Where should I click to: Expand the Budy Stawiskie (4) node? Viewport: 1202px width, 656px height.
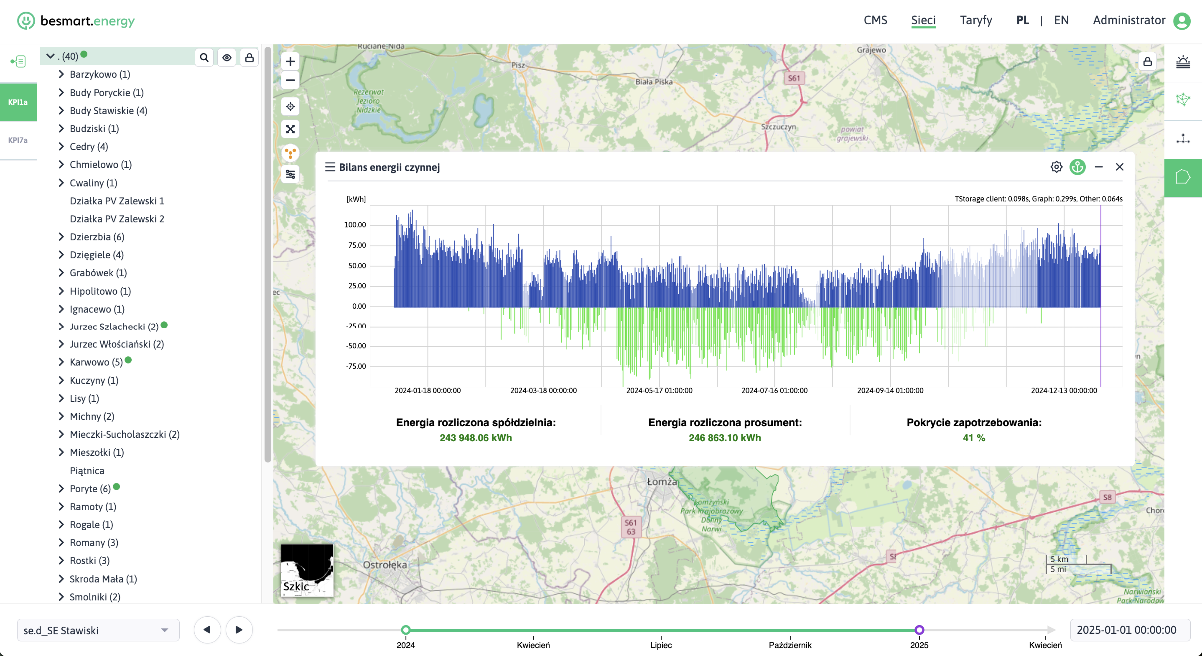(x=61, y=110)
